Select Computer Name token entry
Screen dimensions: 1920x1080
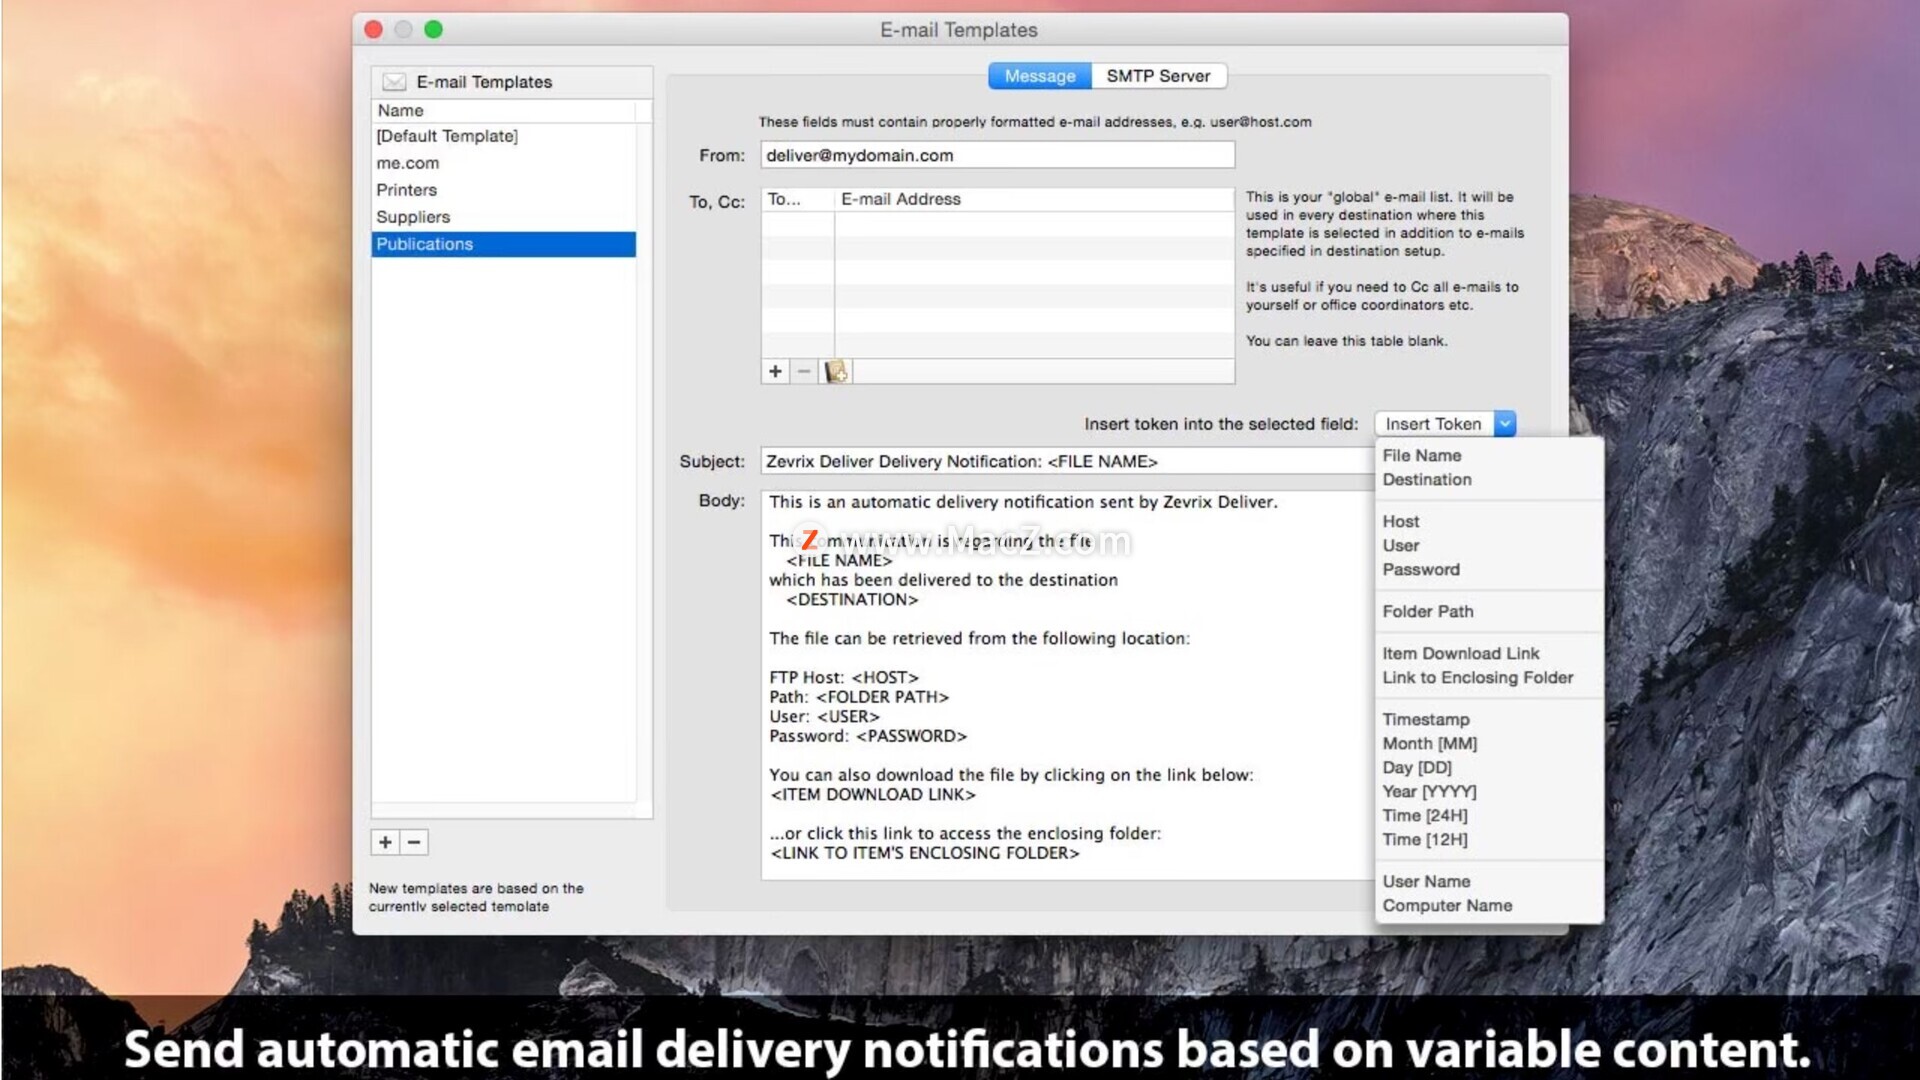1446,905
